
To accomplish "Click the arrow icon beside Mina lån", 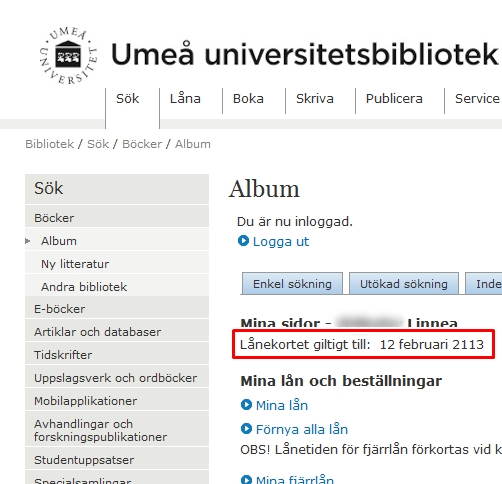I will (x=246, y=405).
